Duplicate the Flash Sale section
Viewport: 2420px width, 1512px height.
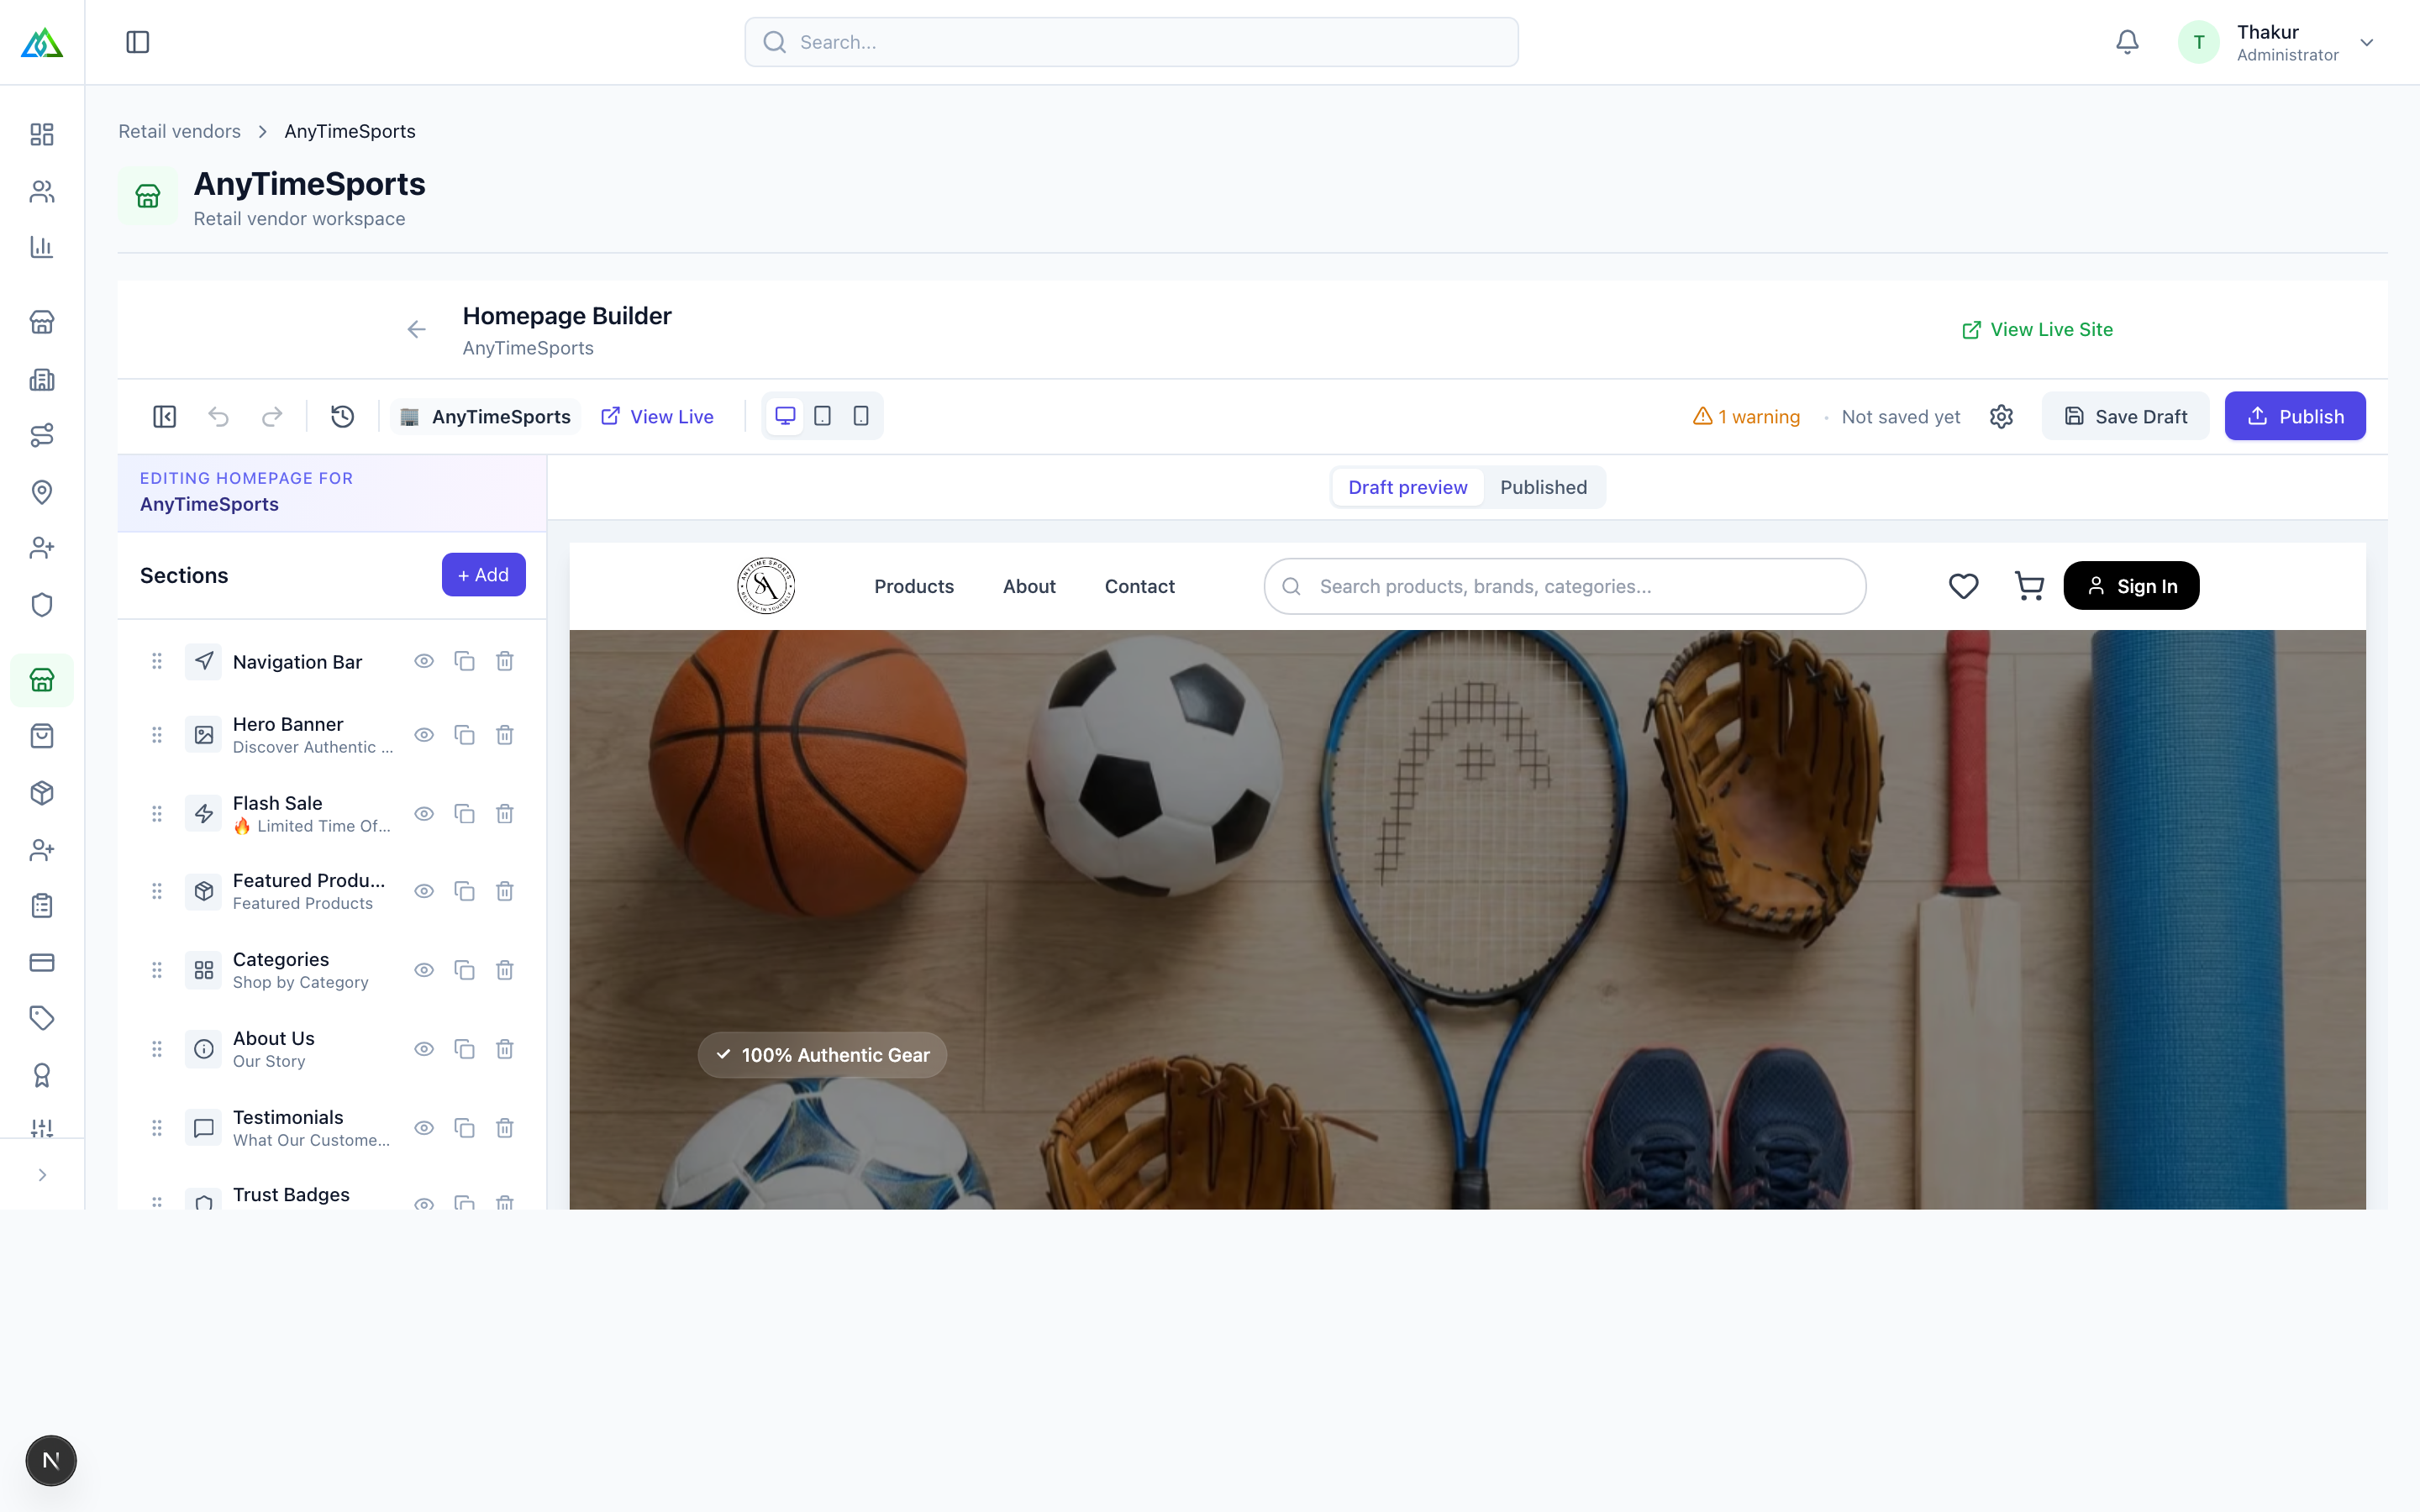pos(464,814)
